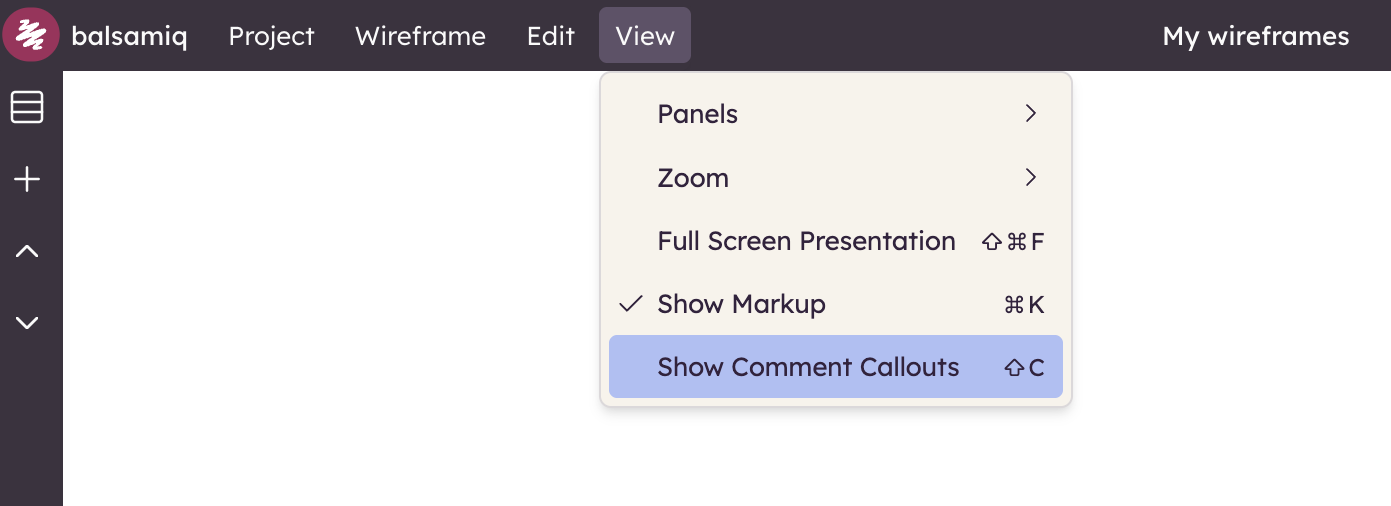Click the arrow icon beside Zoom
The height and width of the screenshot is (506, 1391).
point(1031,178)
